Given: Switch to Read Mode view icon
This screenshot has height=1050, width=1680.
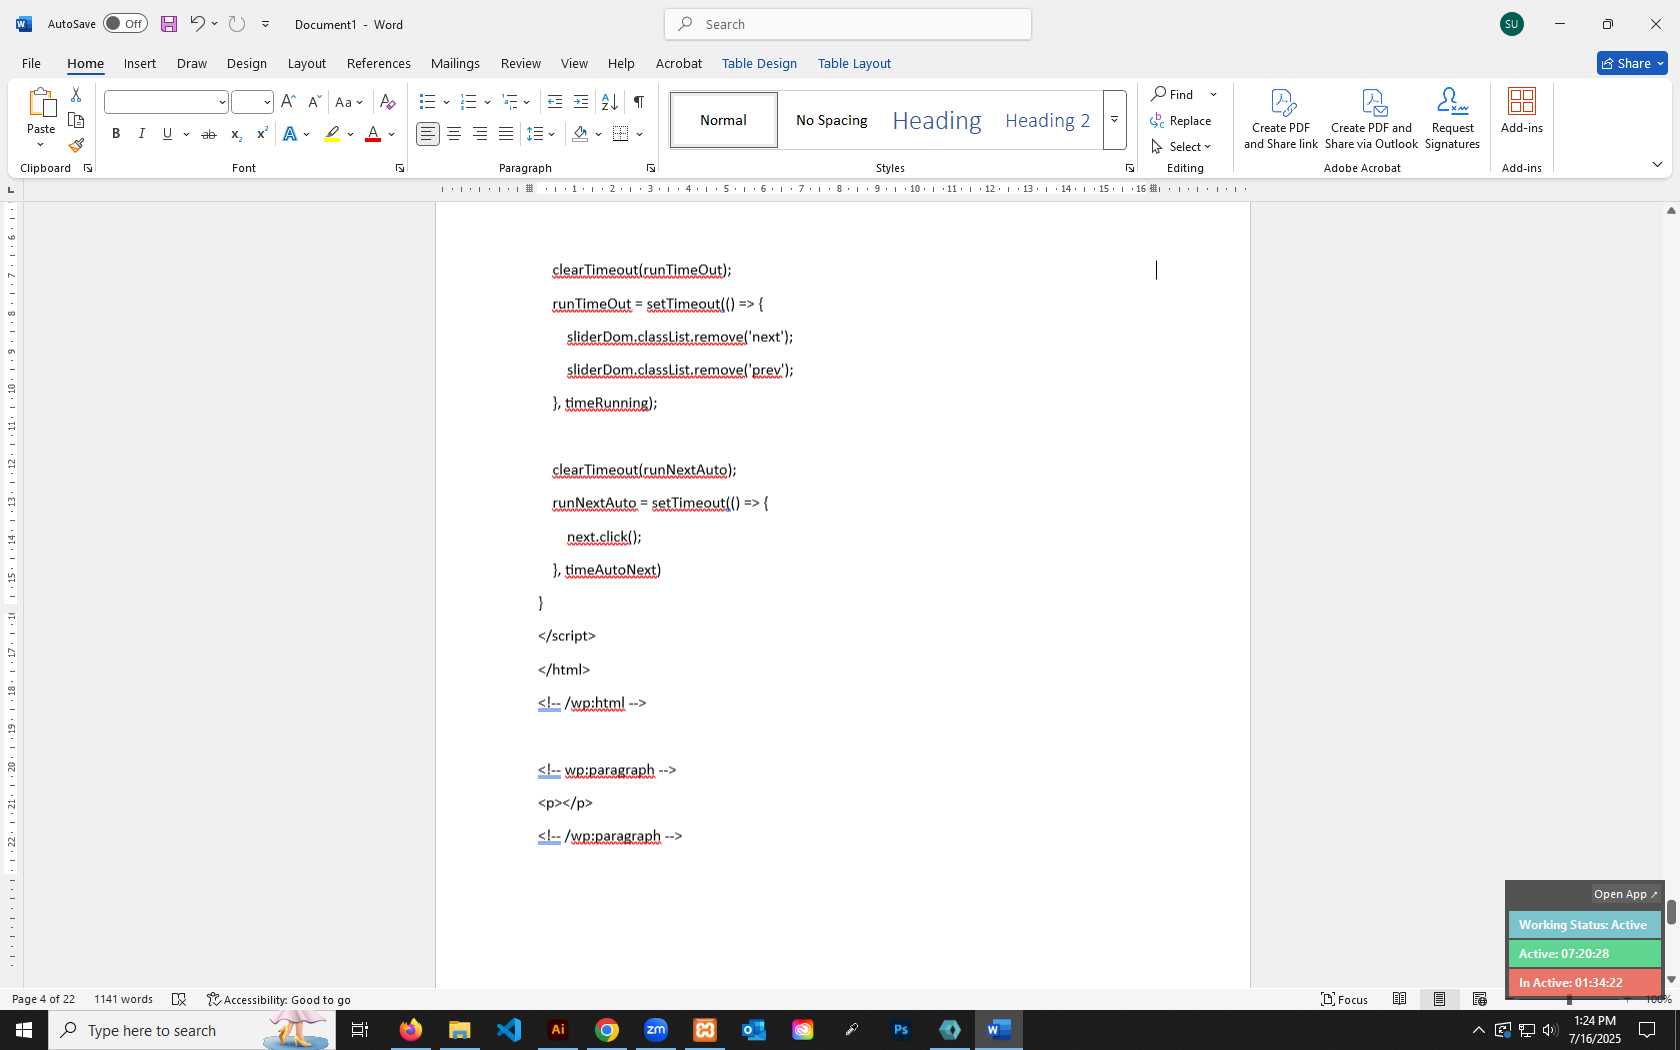Looking at the screenshot, I should click(x=1400, y=999).
